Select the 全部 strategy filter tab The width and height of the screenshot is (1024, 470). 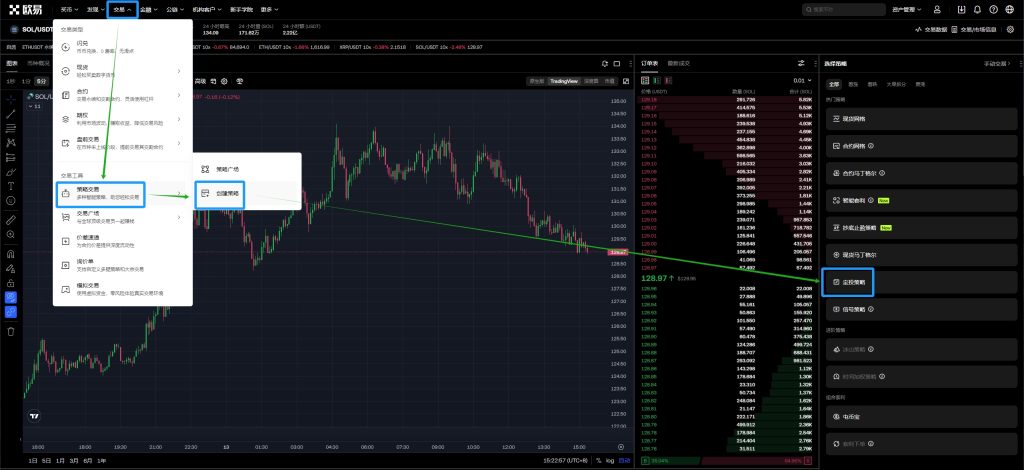coord(834,84)
